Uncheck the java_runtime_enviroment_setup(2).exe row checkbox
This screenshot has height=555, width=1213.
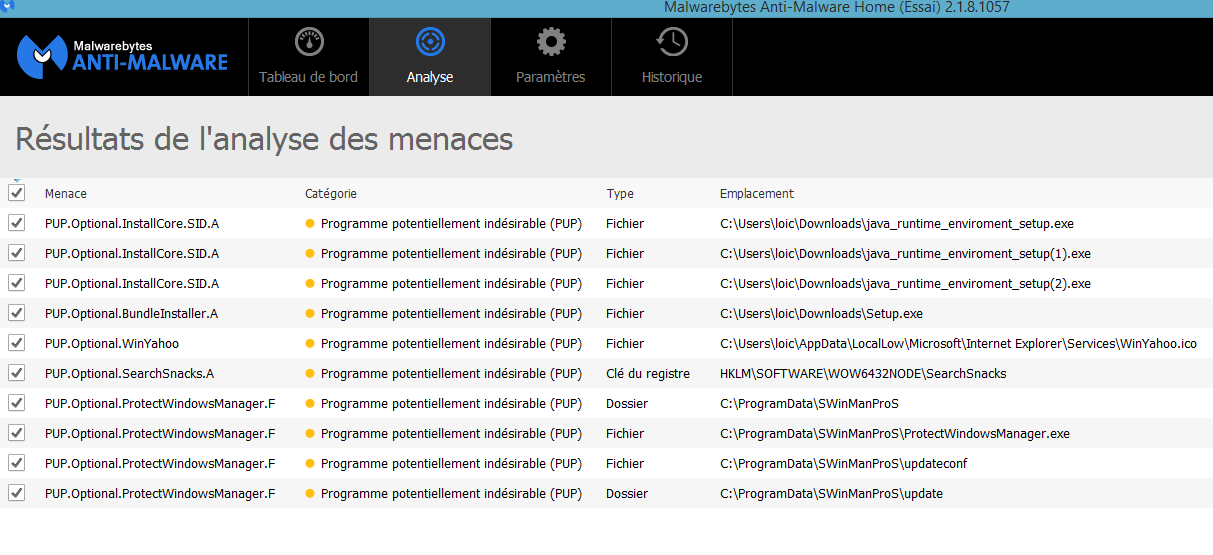[x=17, y=283]
